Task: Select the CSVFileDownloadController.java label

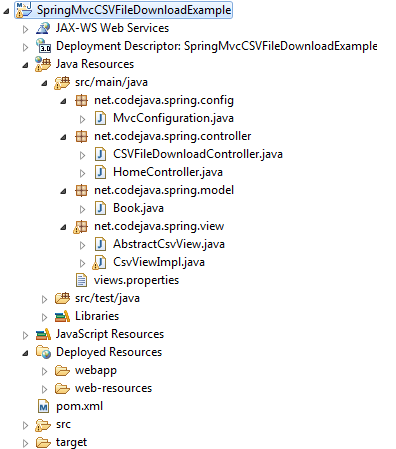Action: tap(198, 154)
